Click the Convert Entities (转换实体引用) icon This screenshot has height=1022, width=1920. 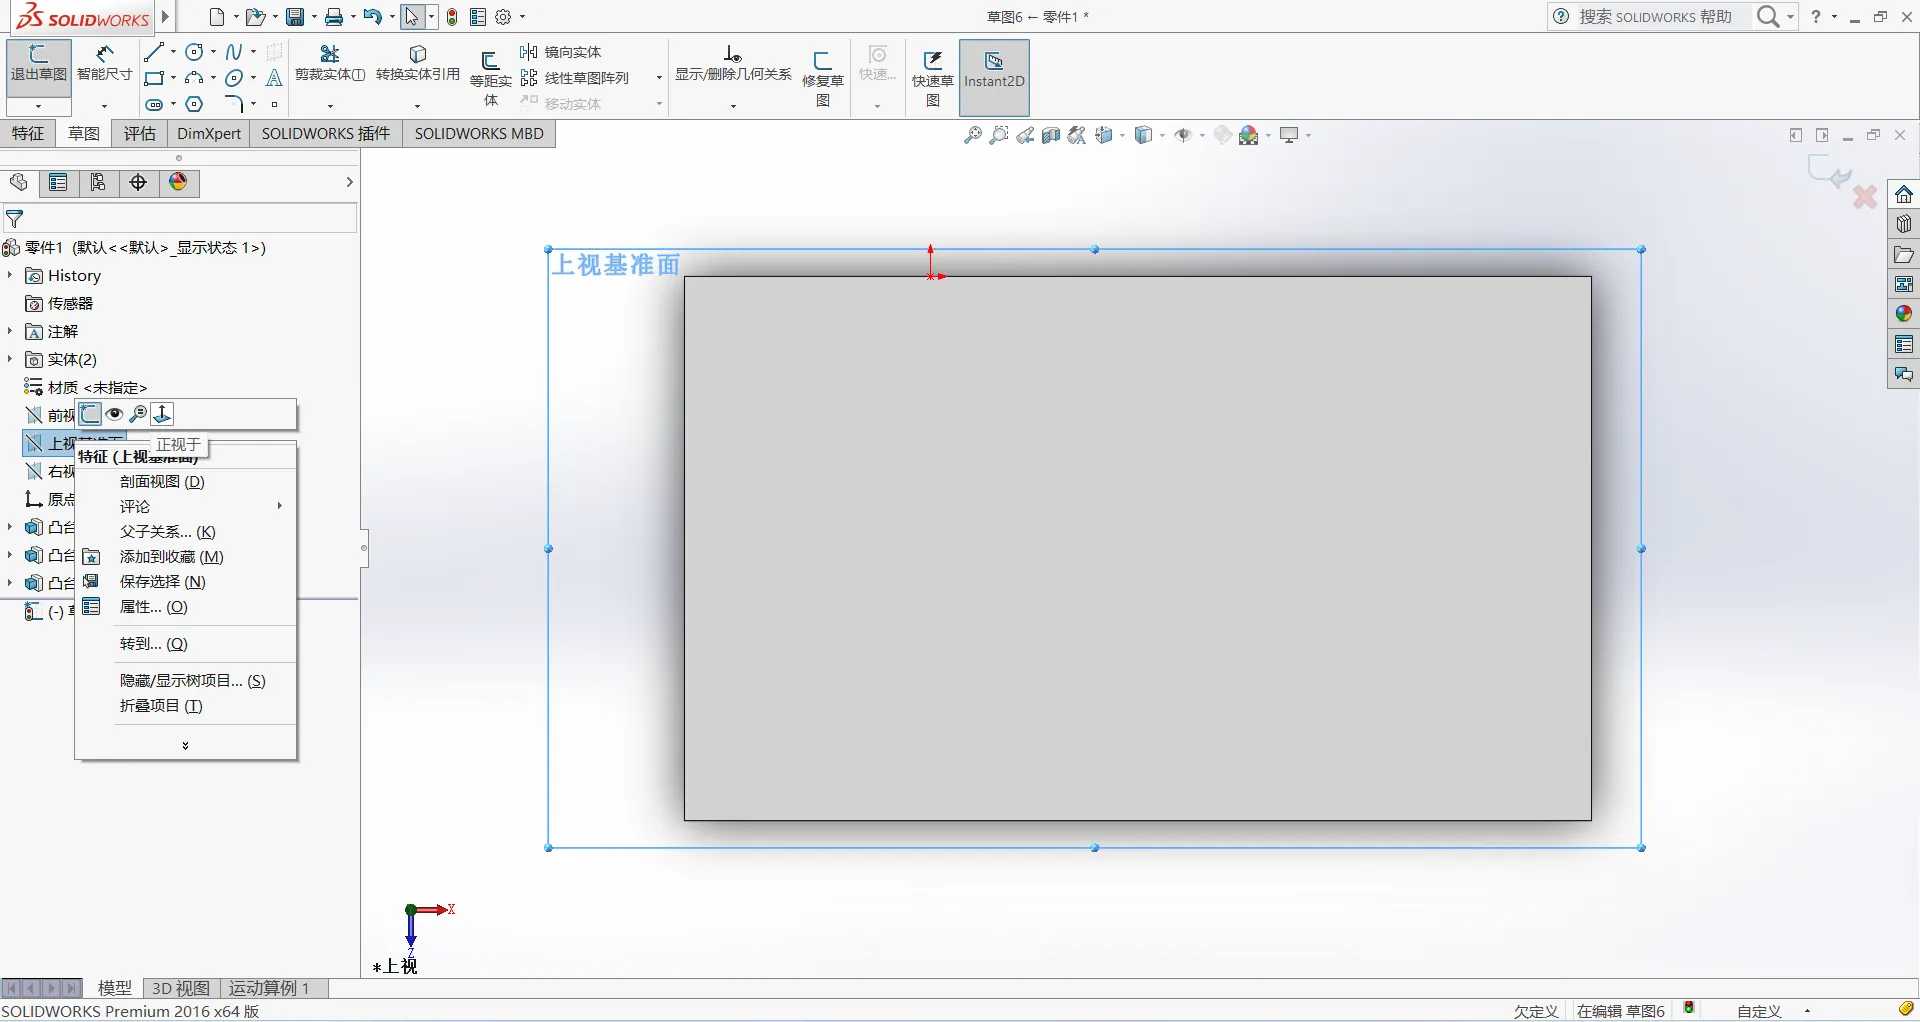coord(418,64)
